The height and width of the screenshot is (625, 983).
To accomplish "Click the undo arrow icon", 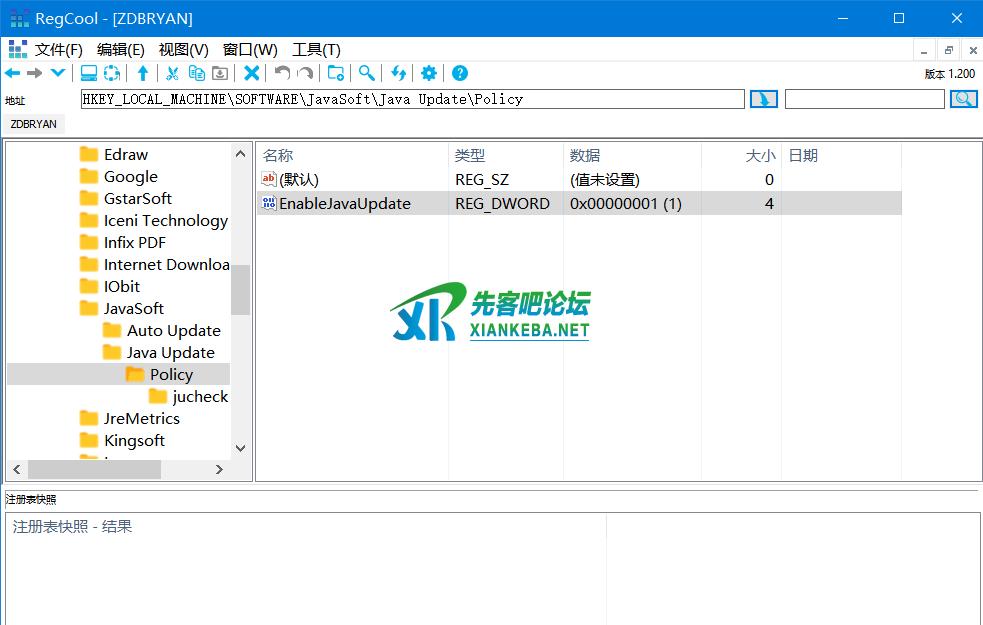I will click(282, 73).
